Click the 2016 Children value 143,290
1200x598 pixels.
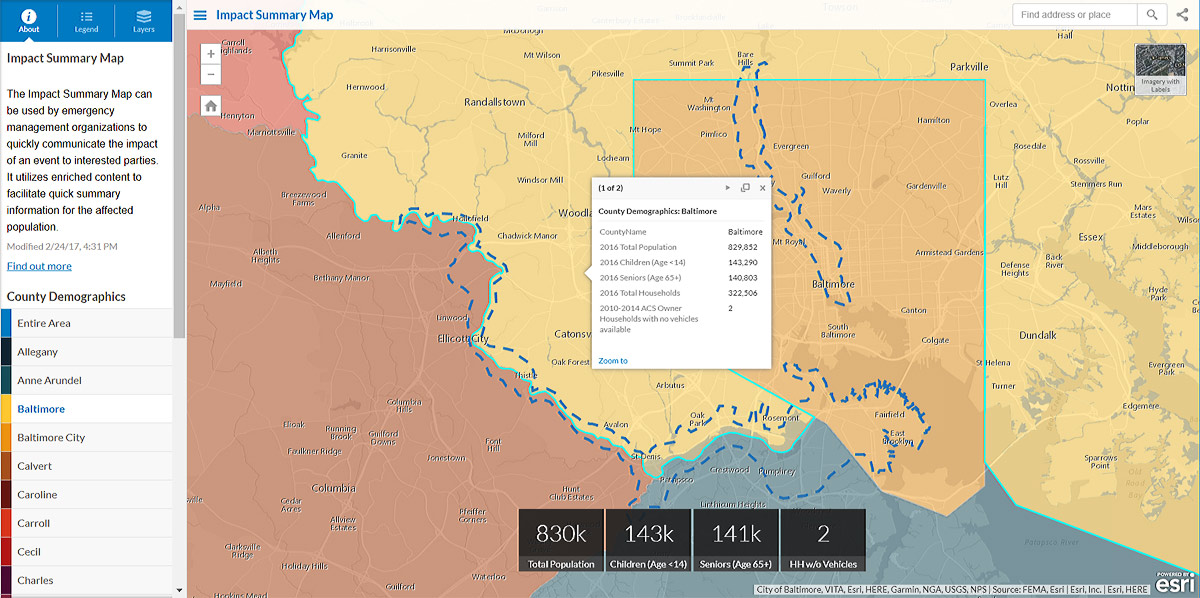coord(743,262)
